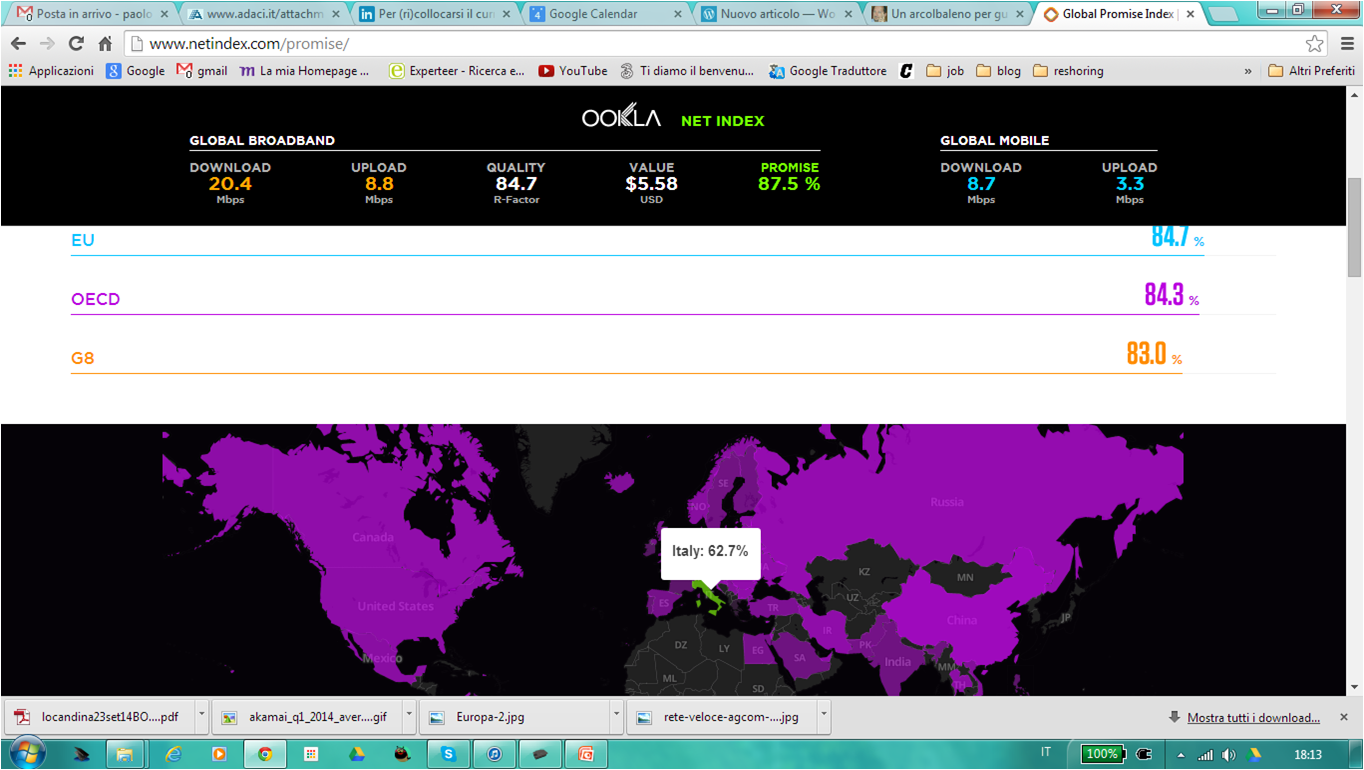Show hidden bookmarks with the chevron

point(1247,71)
